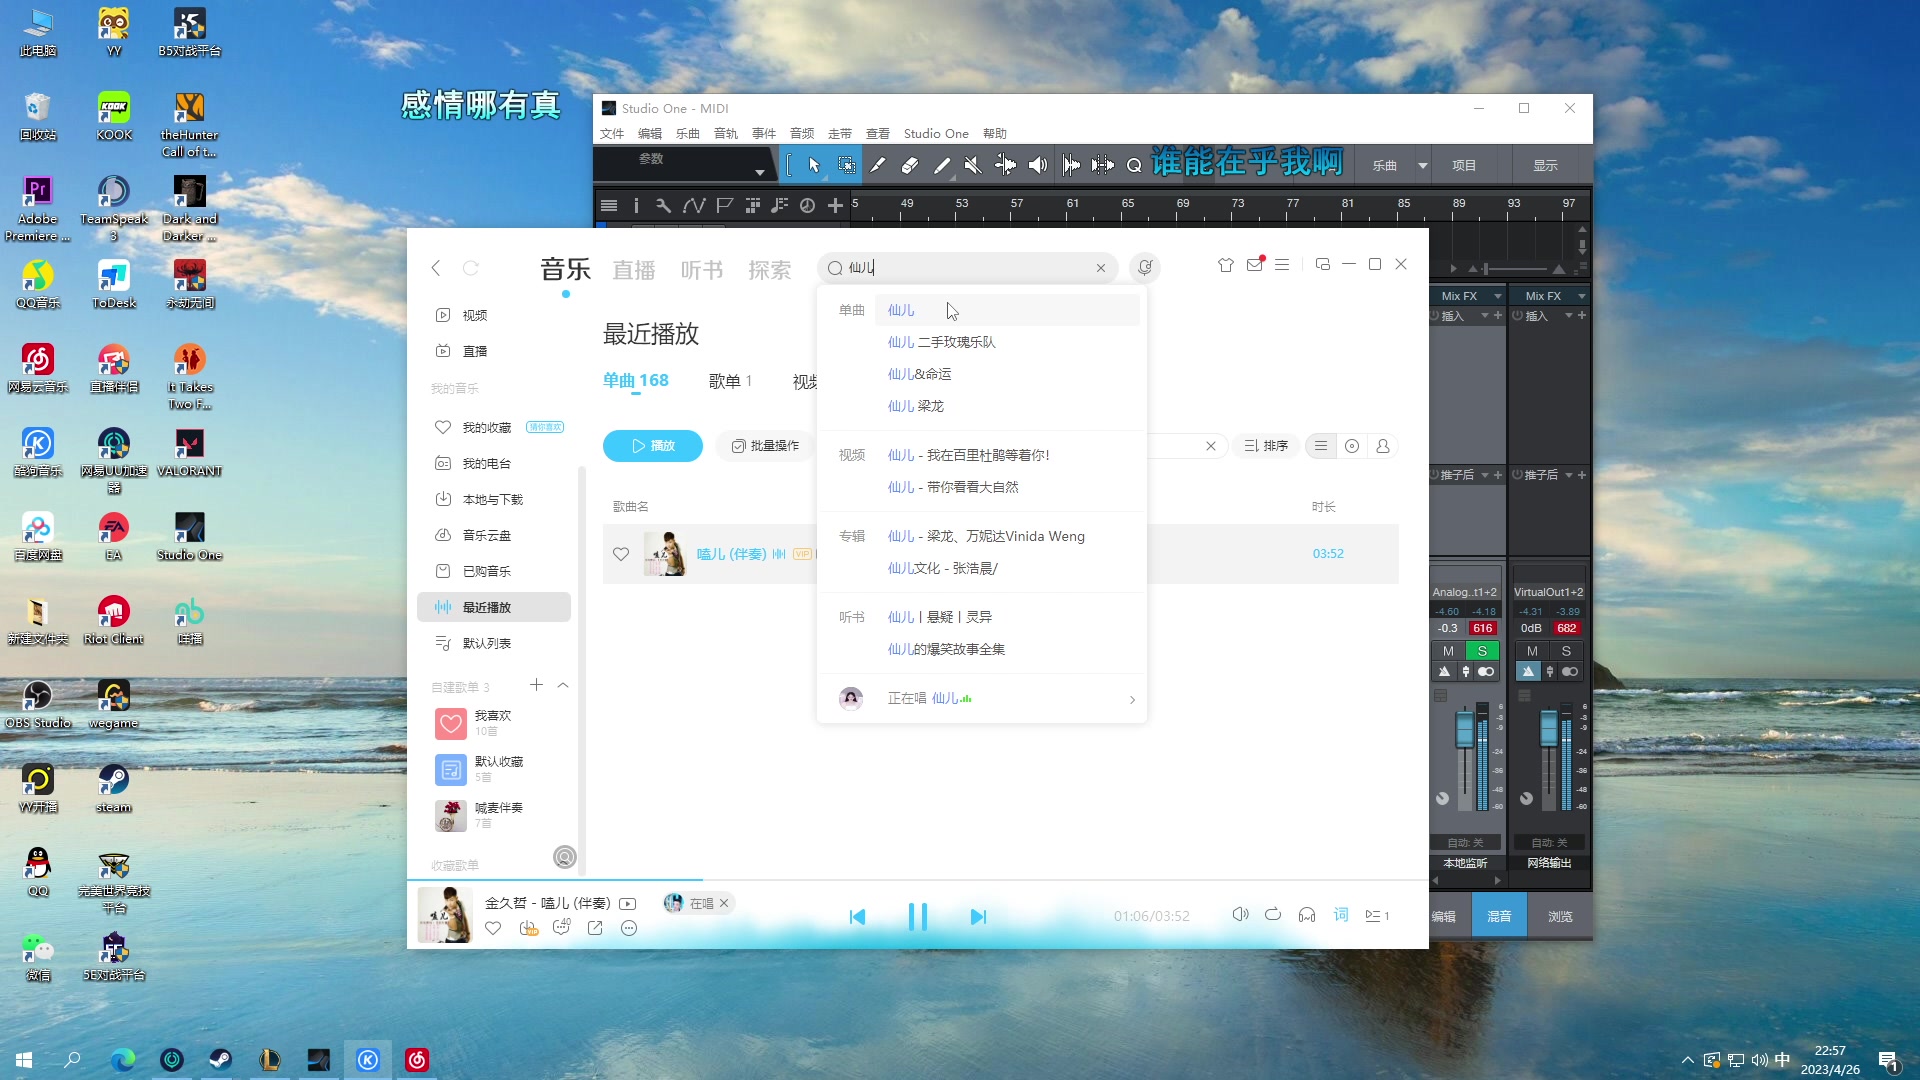1920x1080 pixels.
Task: Go to the previous song in Kugou
Action: (x=857, y=916)
